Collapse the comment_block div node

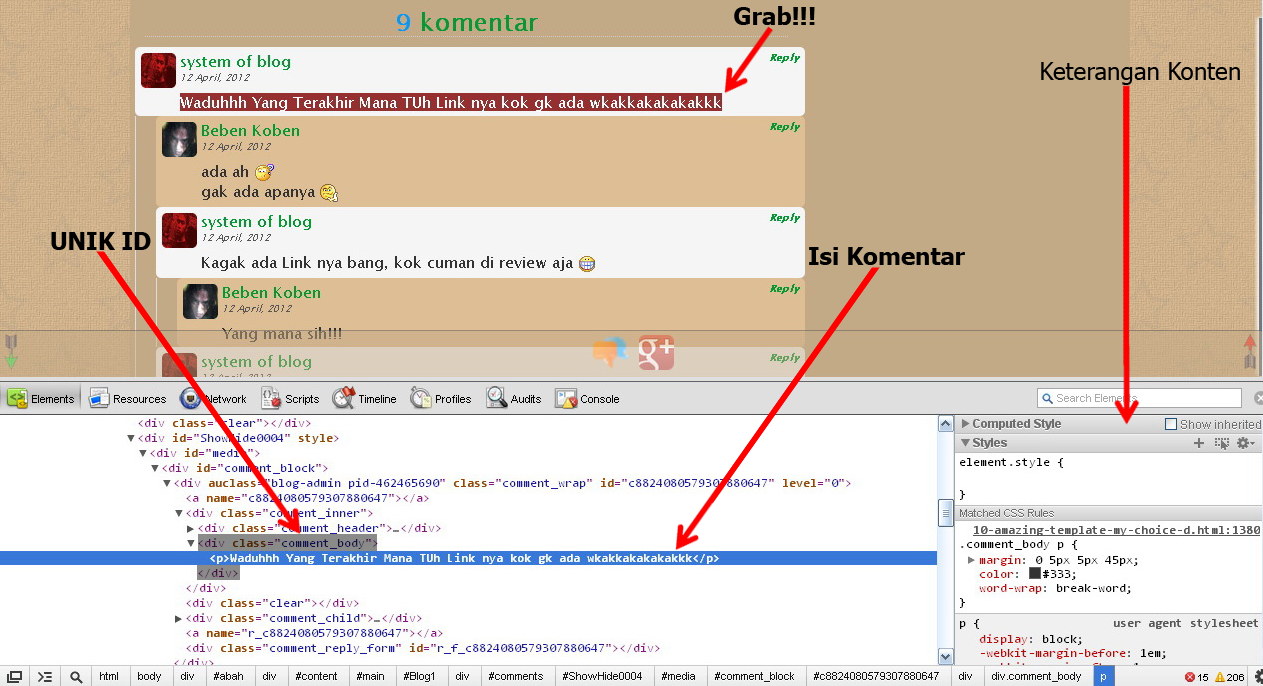(155, 468)
